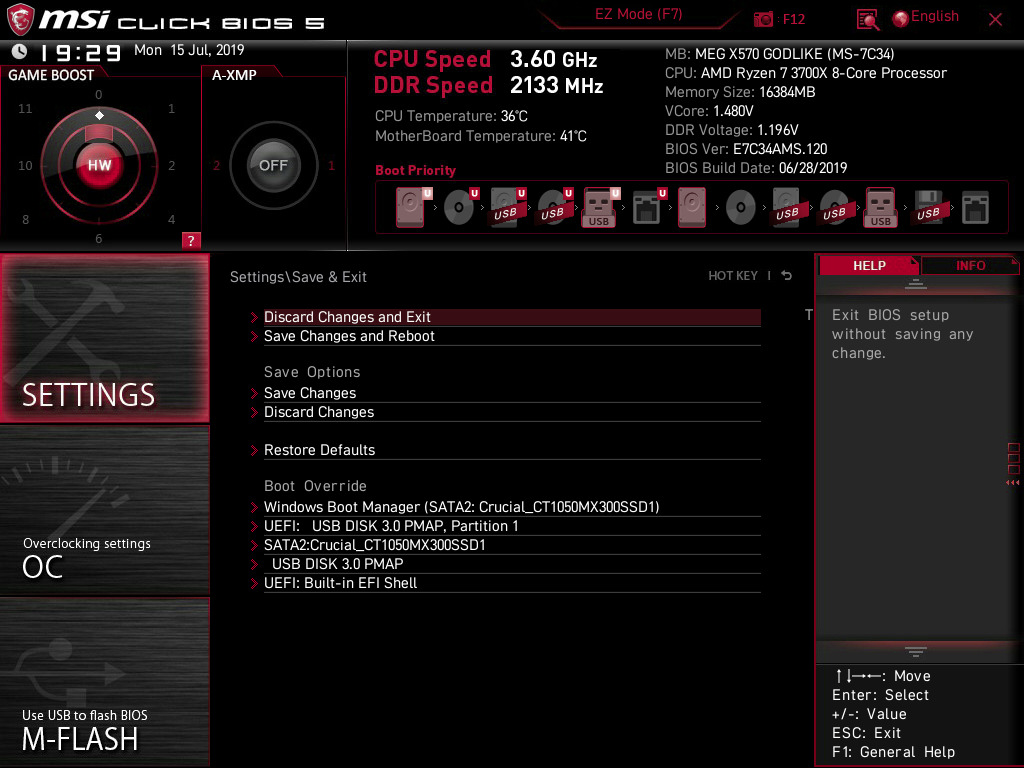Image resolution: width=1024 pixels, height=768 pixels.
Task: Switch to the HELP tab
Action: tap(868, 265)
